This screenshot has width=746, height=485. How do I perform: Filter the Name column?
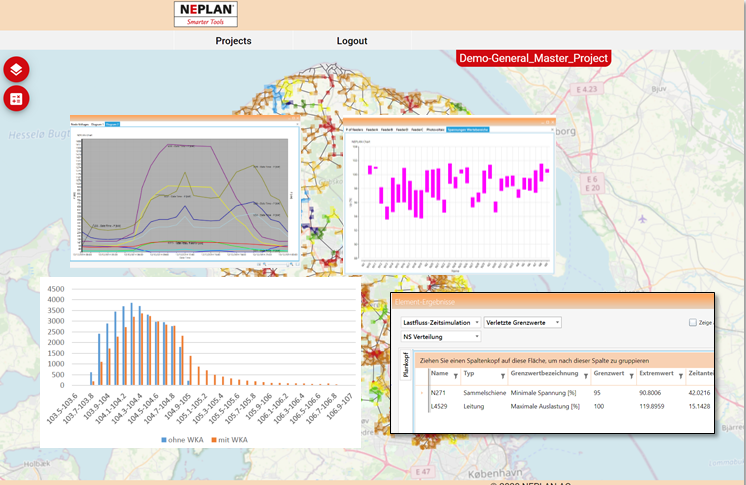click(456, 376)
